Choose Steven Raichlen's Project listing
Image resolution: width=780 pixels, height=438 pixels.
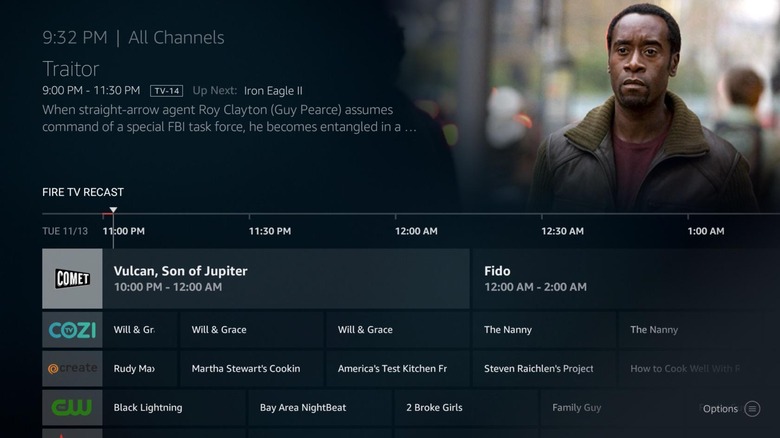544,369
